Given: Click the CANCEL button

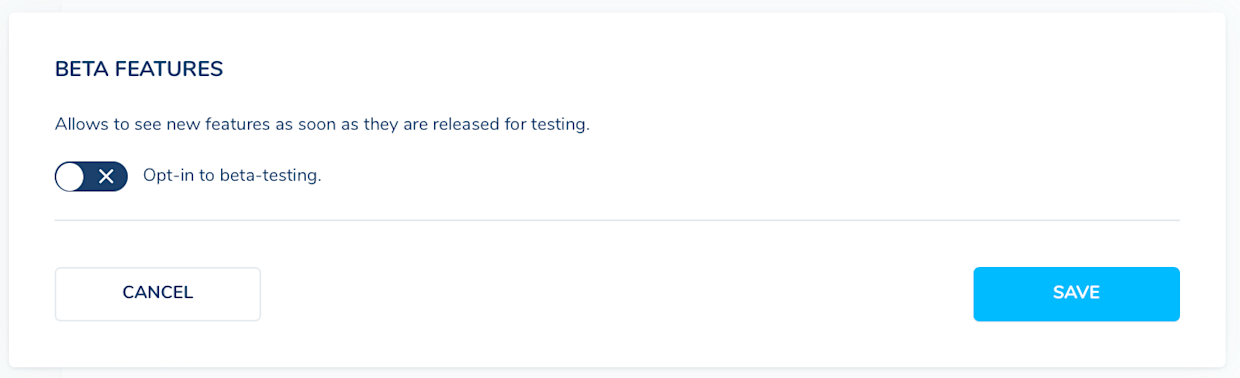Looking at the screenshot, I should [158, 294].
